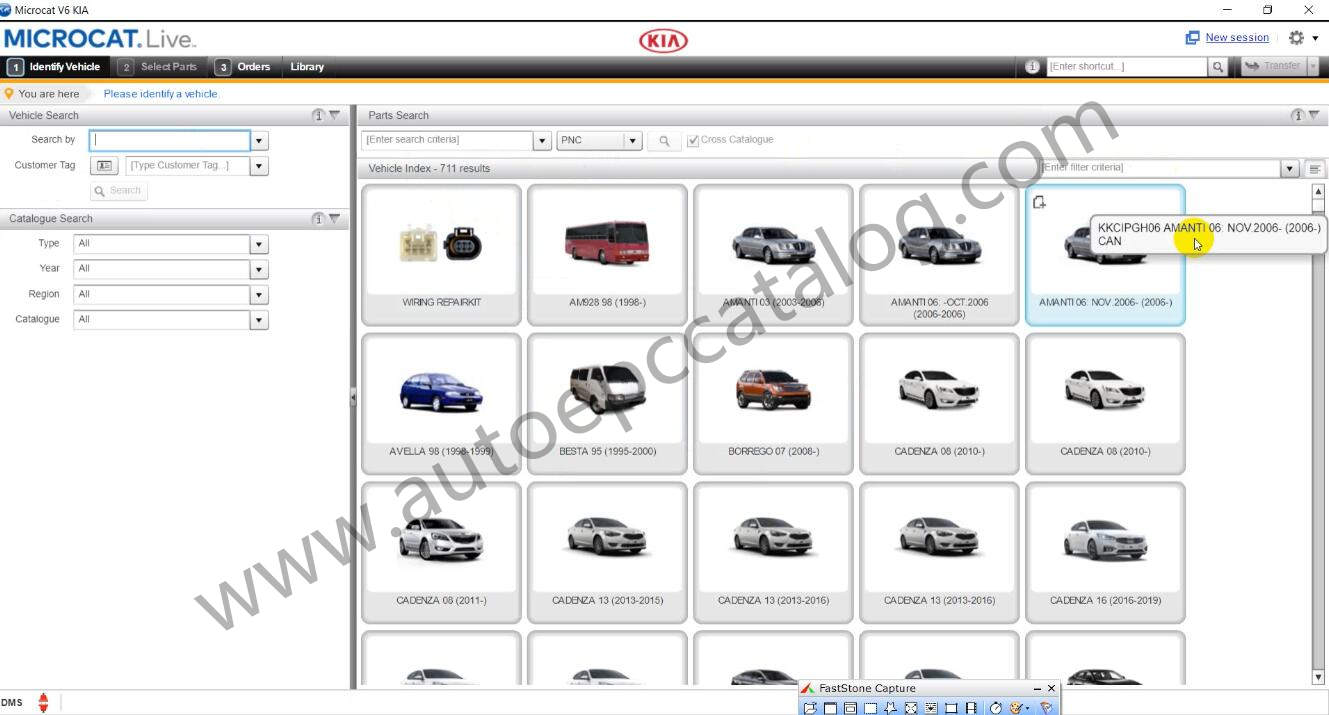Select the BORREGO 07 vehicle thumbnail
The image size is (1329, 715).
tap(772, 402)
